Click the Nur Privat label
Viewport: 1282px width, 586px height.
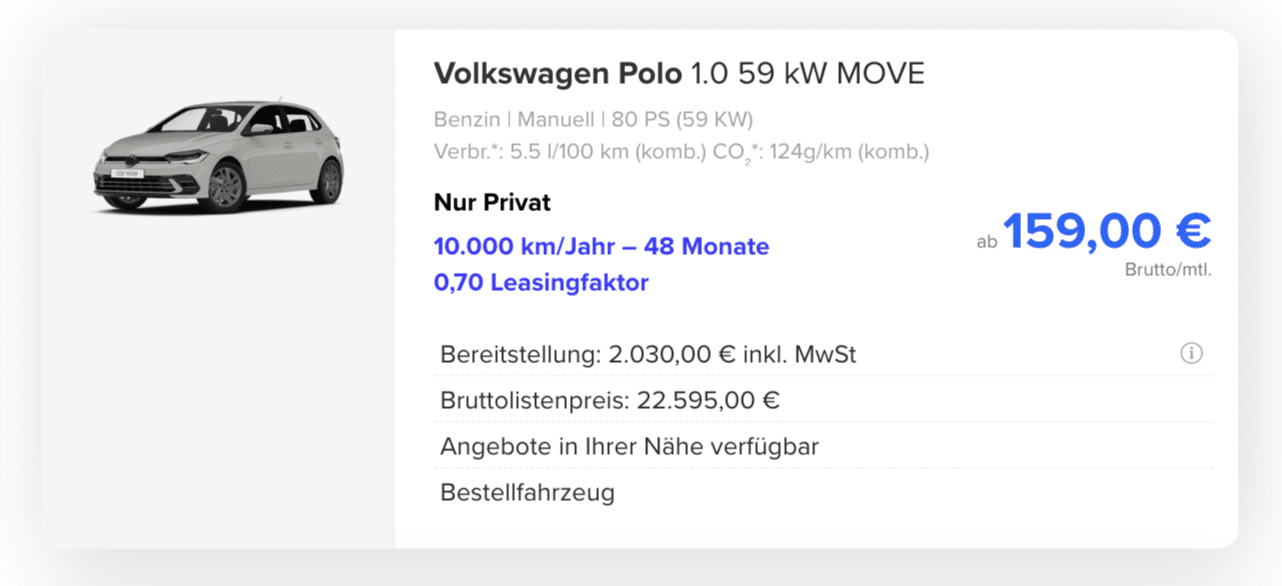[492, 203]
